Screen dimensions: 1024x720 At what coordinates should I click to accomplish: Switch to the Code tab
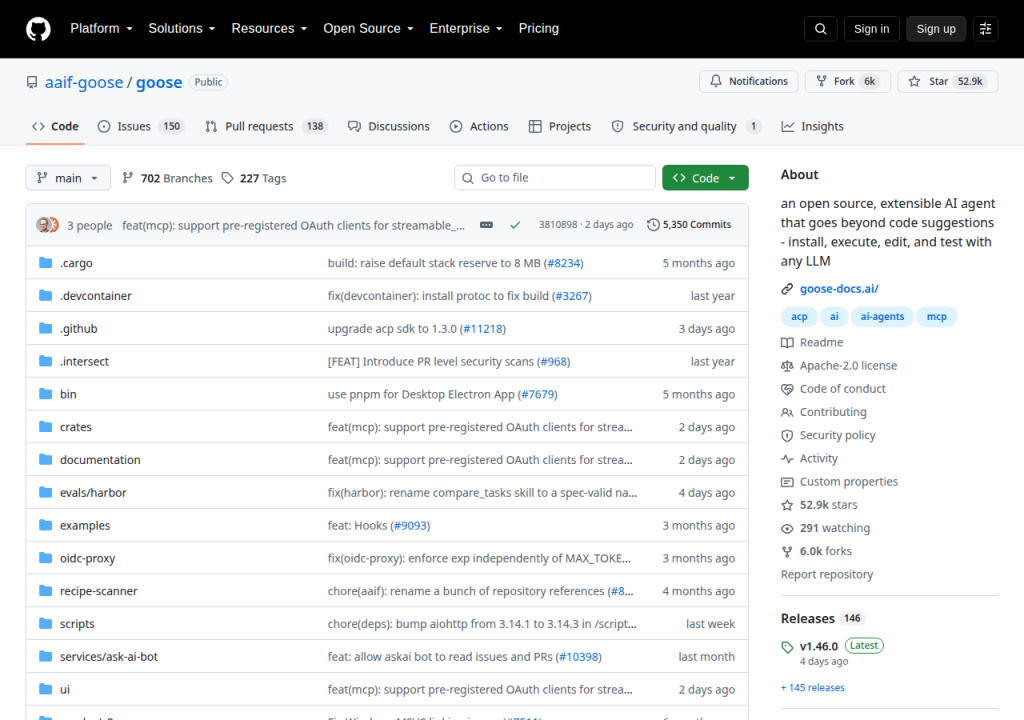(56, 126)
